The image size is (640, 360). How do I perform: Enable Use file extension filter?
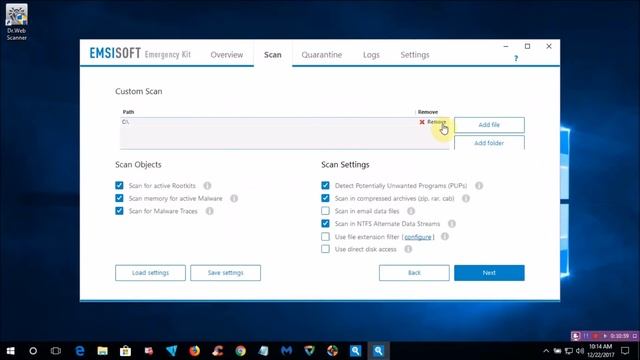(325, 236)
